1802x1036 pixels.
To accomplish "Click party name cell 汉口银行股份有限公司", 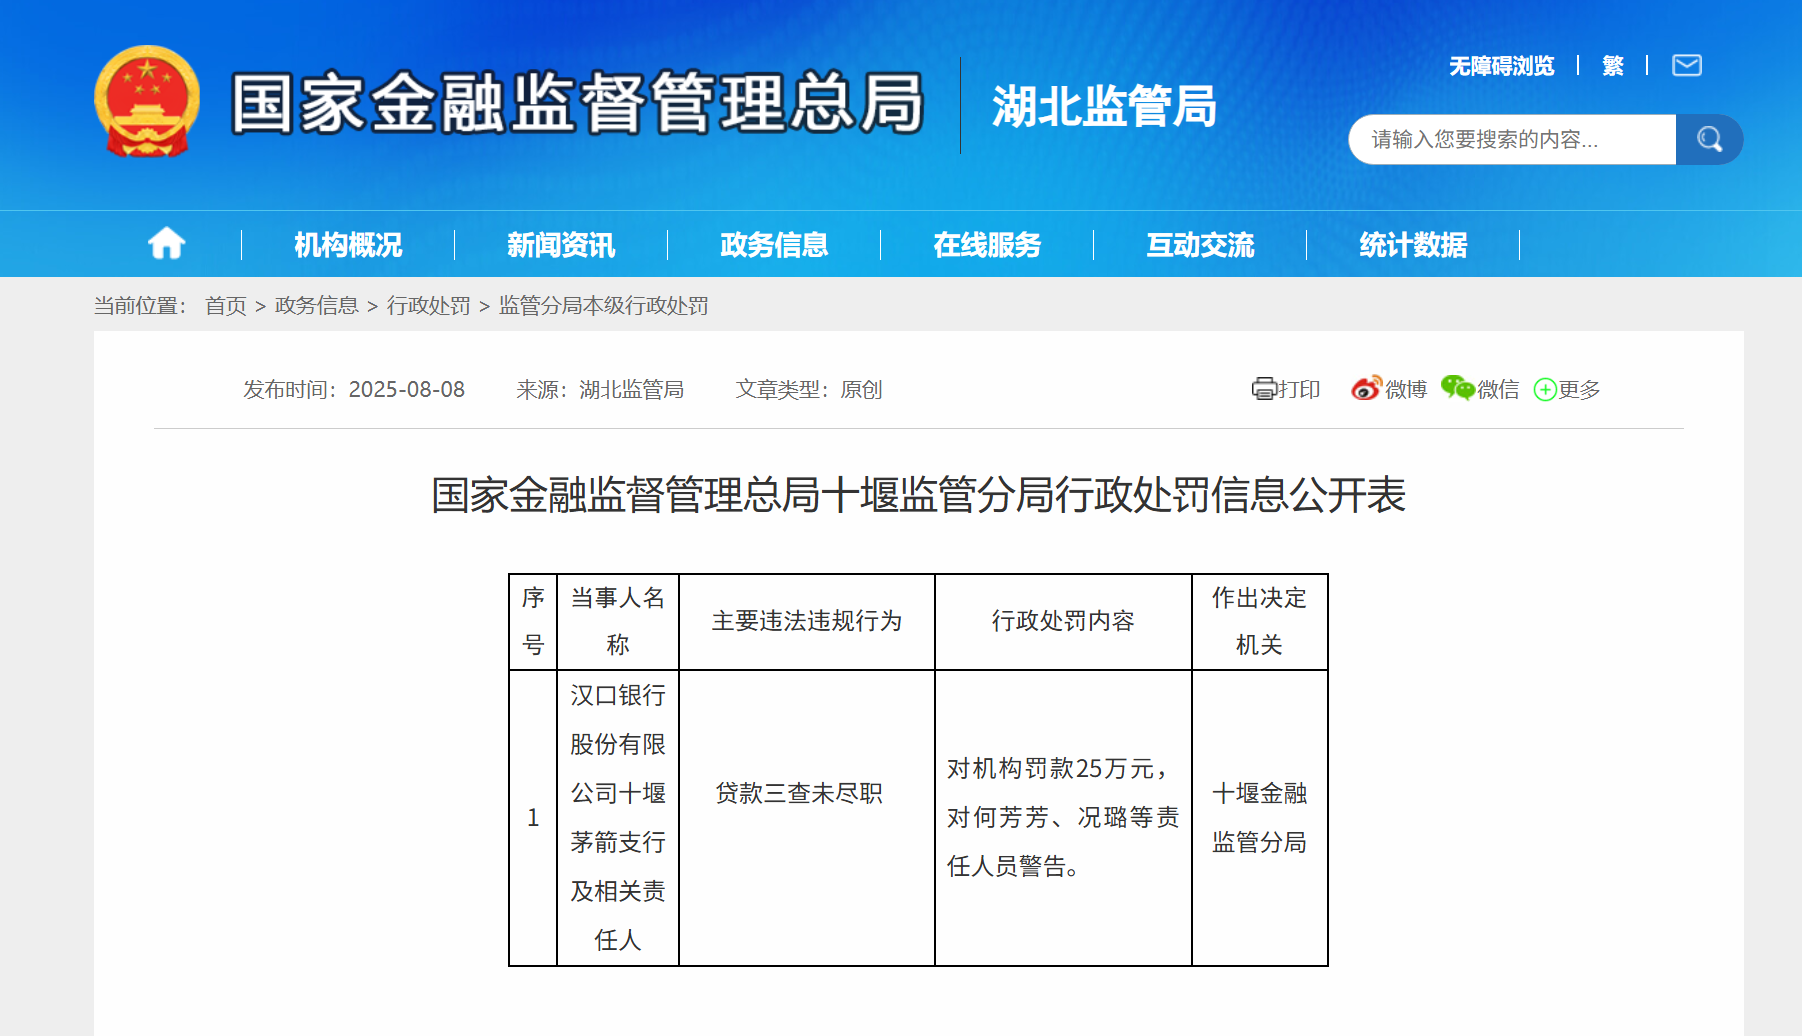I will tap(618, 817).
